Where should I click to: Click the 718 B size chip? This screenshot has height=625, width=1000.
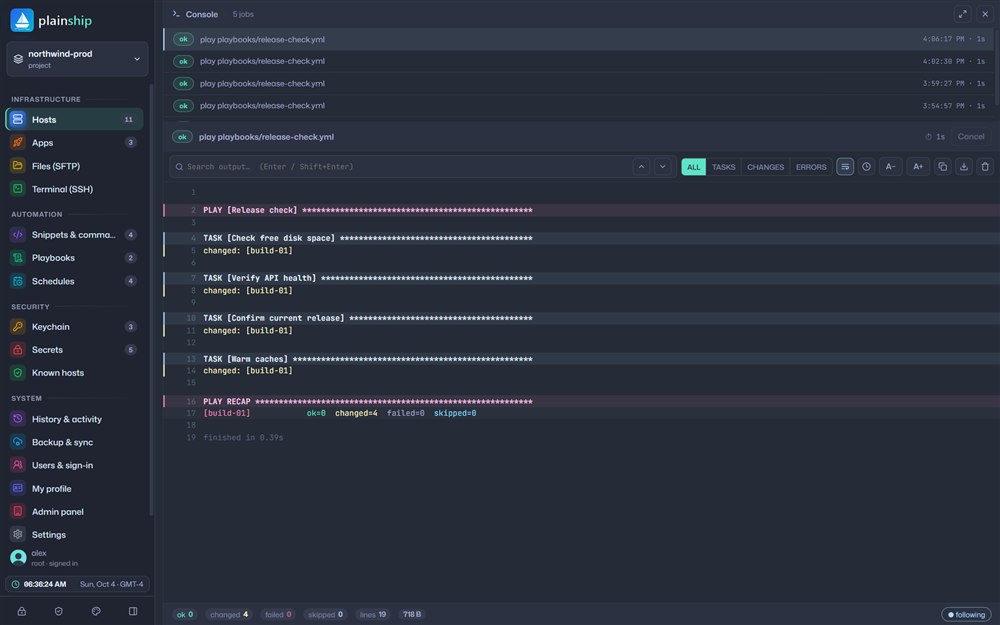click(x=412, y=615)
